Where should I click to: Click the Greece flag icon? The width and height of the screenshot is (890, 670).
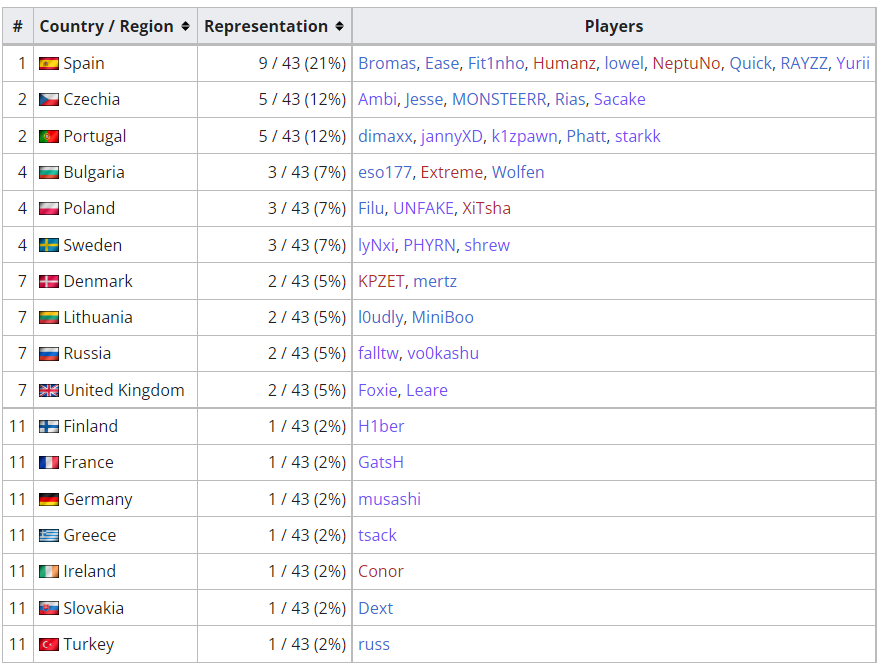49,535
